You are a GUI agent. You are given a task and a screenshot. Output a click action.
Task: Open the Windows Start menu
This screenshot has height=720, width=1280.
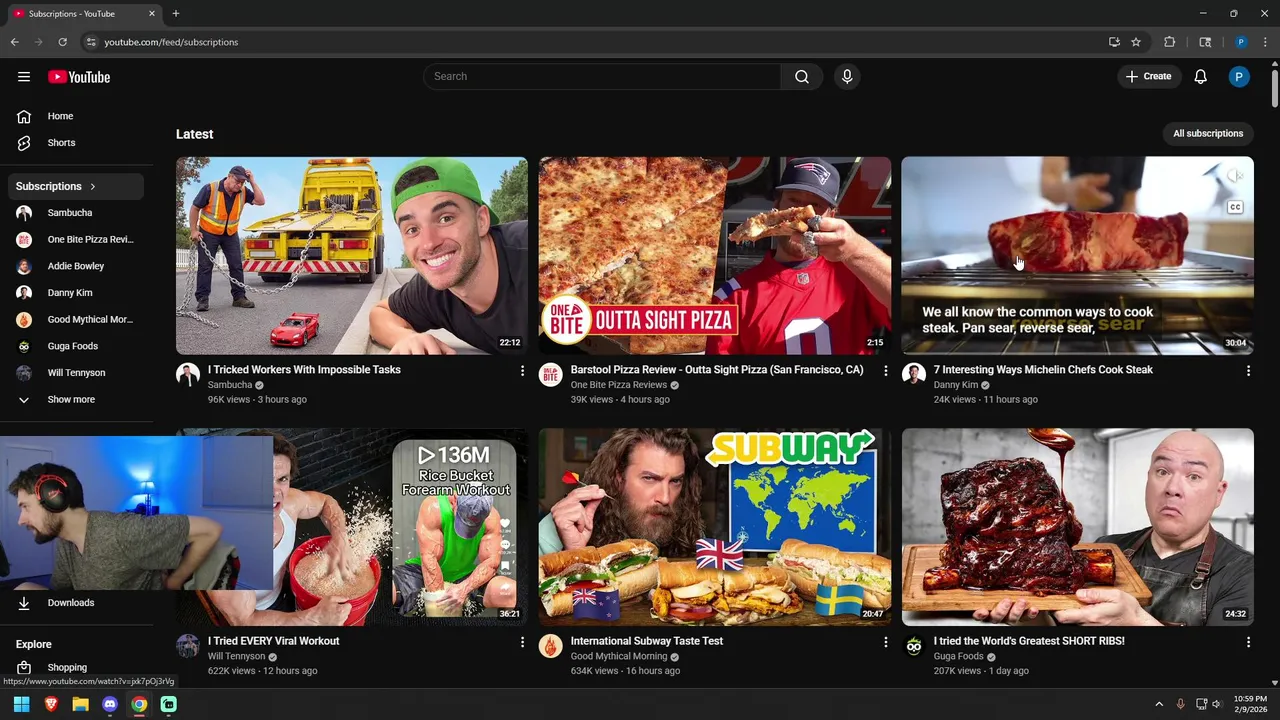(21, 705)
